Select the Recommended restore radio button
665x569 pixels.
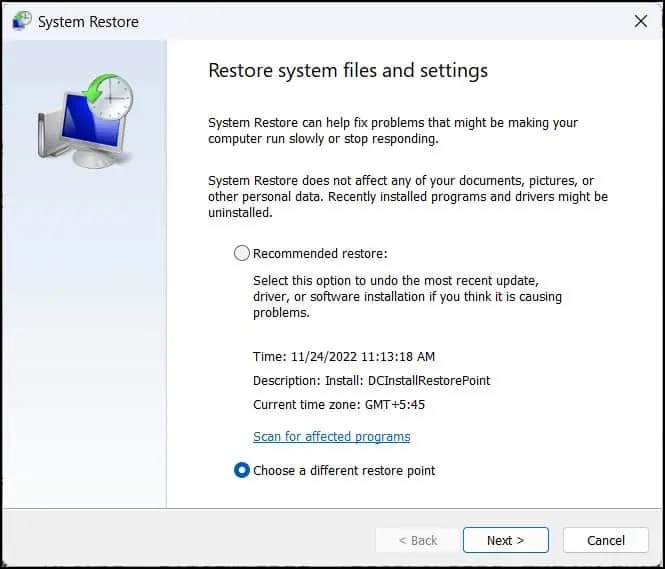[241, 254]
